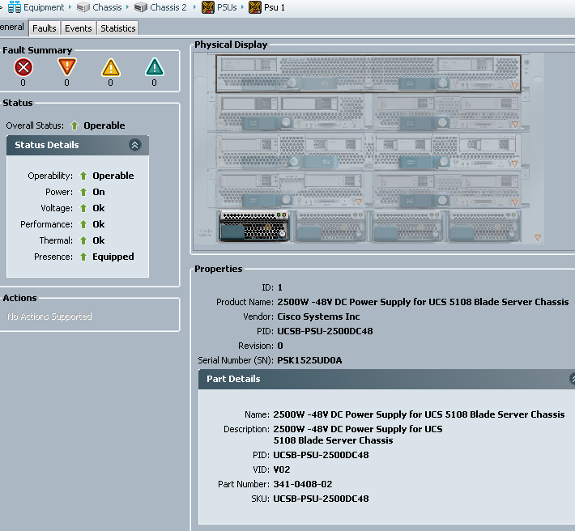This screenshot has height=531, width=575.
Task: Click the teal warning fault icon
Action: (x=154, y=67)
